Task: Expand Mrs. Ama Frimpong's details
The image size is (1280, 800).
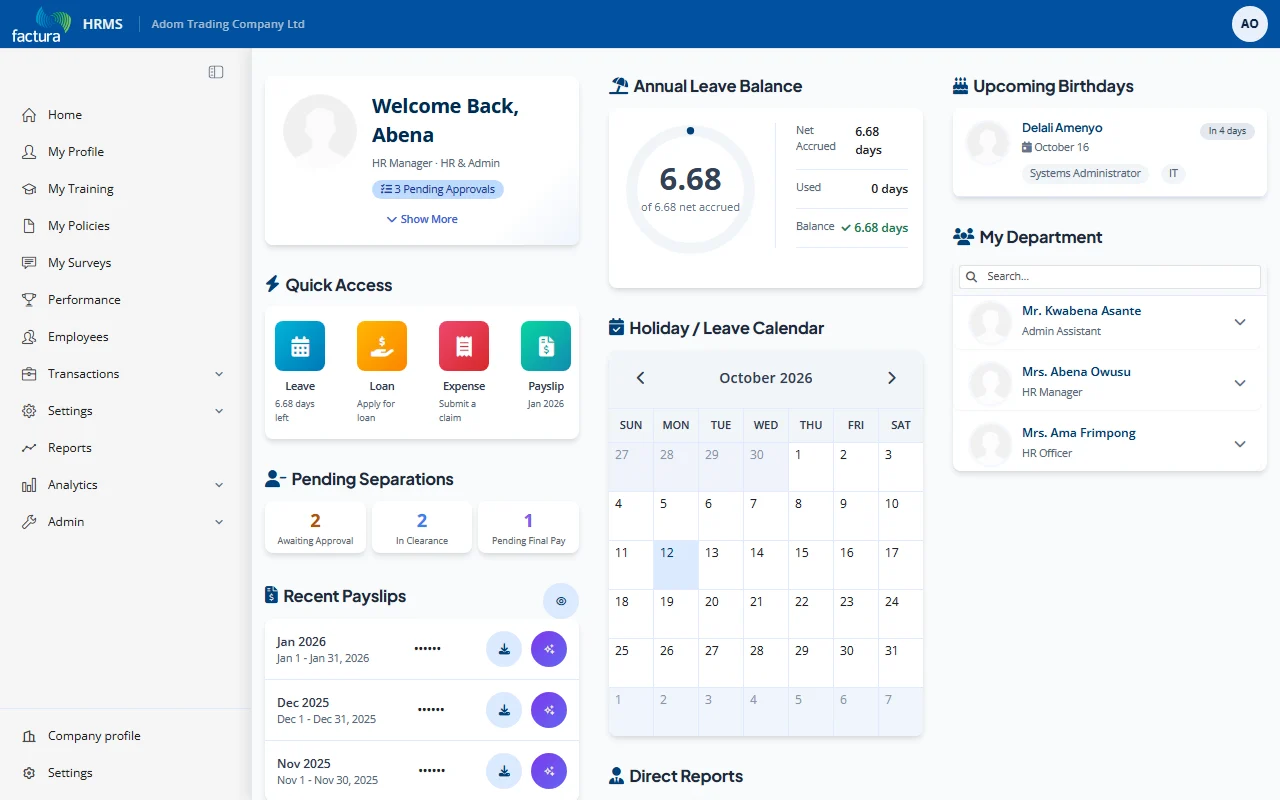Action: tap(1240, 444)
